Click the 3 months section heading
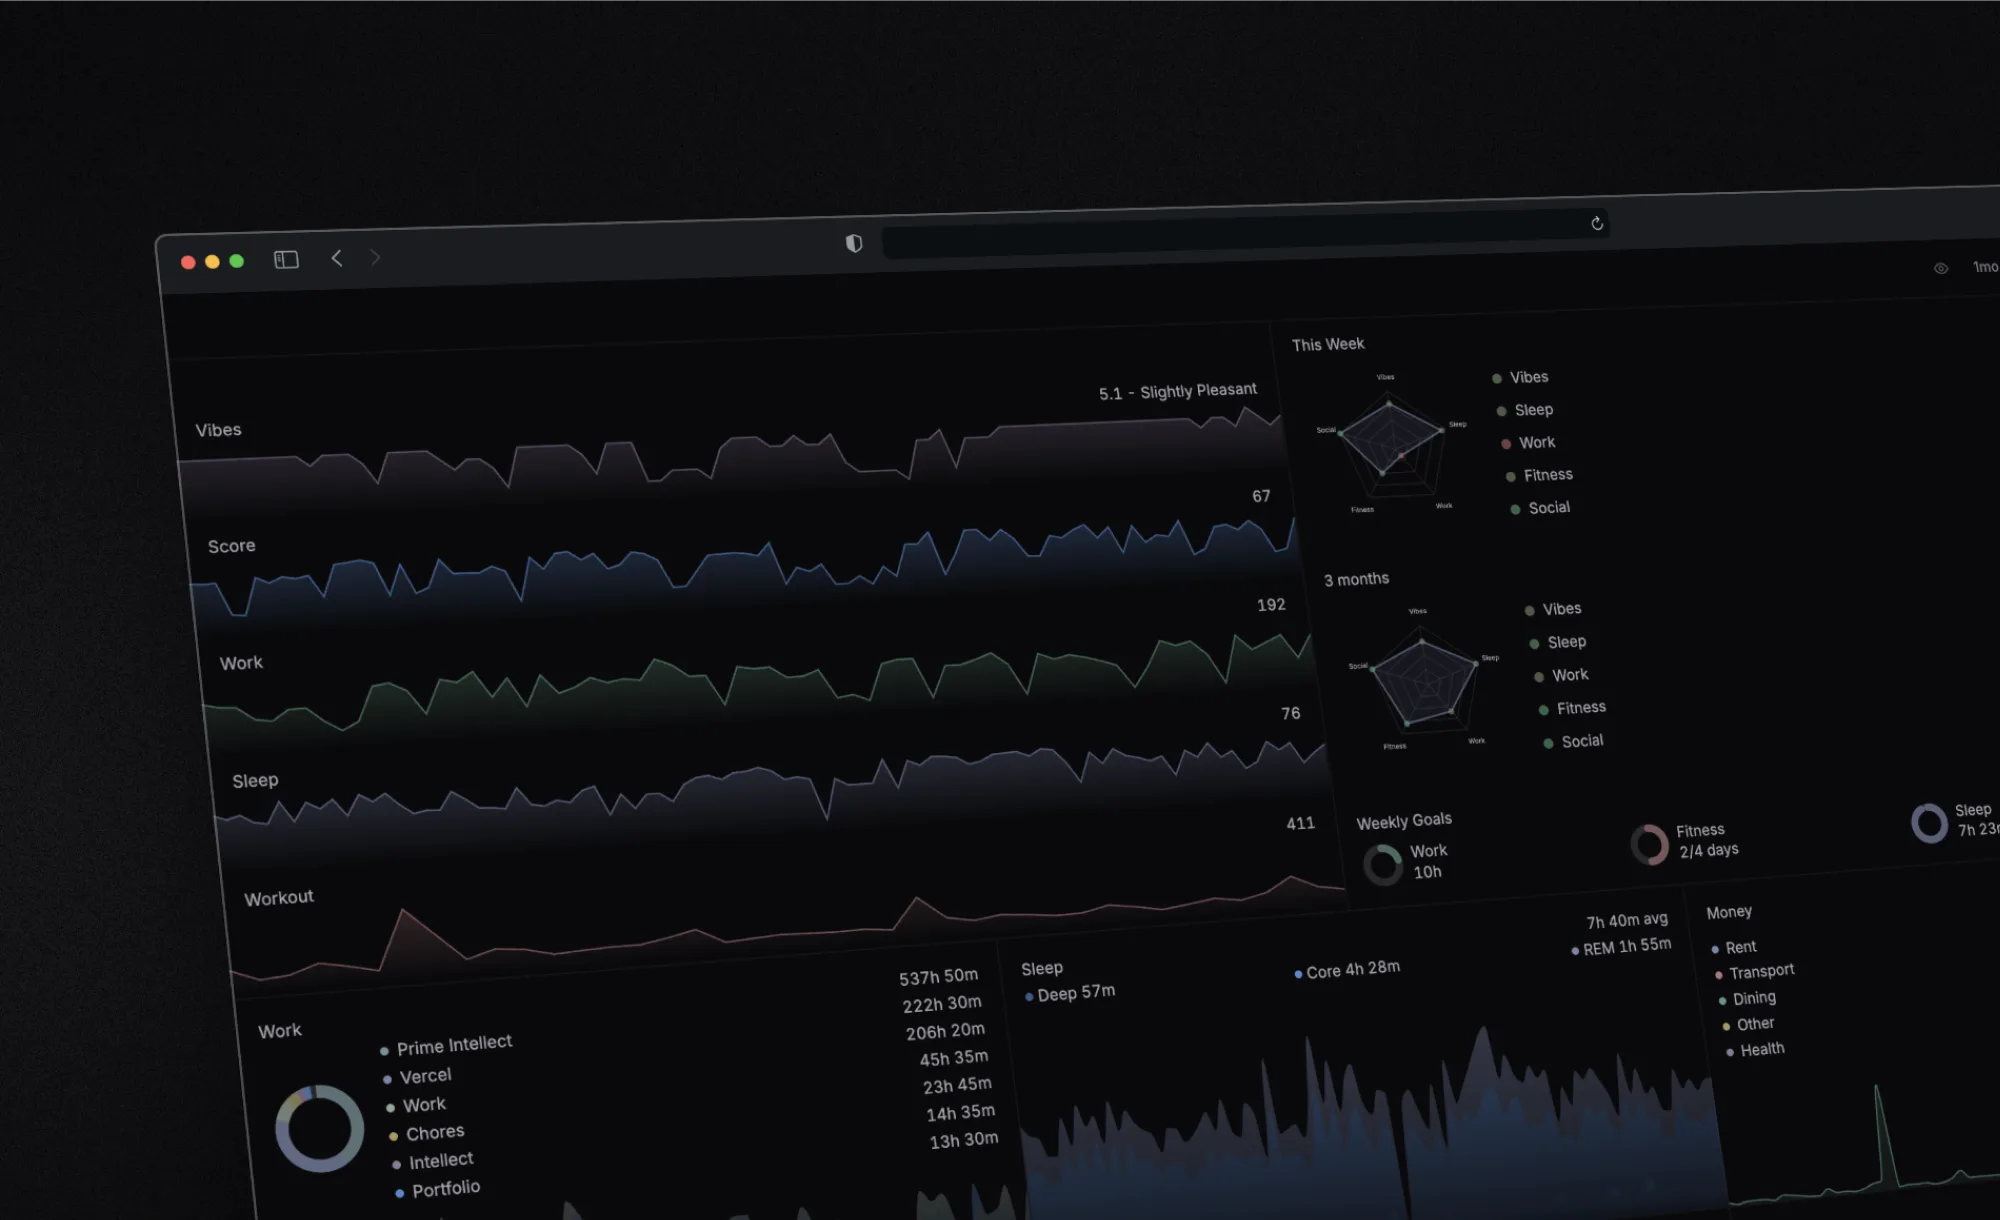The width and height of the screenshot is (2000, 1220). 1356,579
